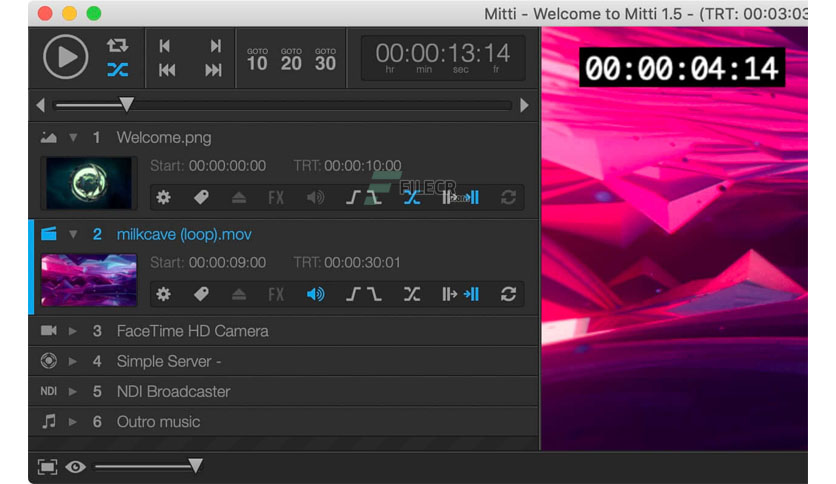The width and height of the screenshot is (836, 484).
Task: Click the pink milkcave video preview
Action: point(674,239)
